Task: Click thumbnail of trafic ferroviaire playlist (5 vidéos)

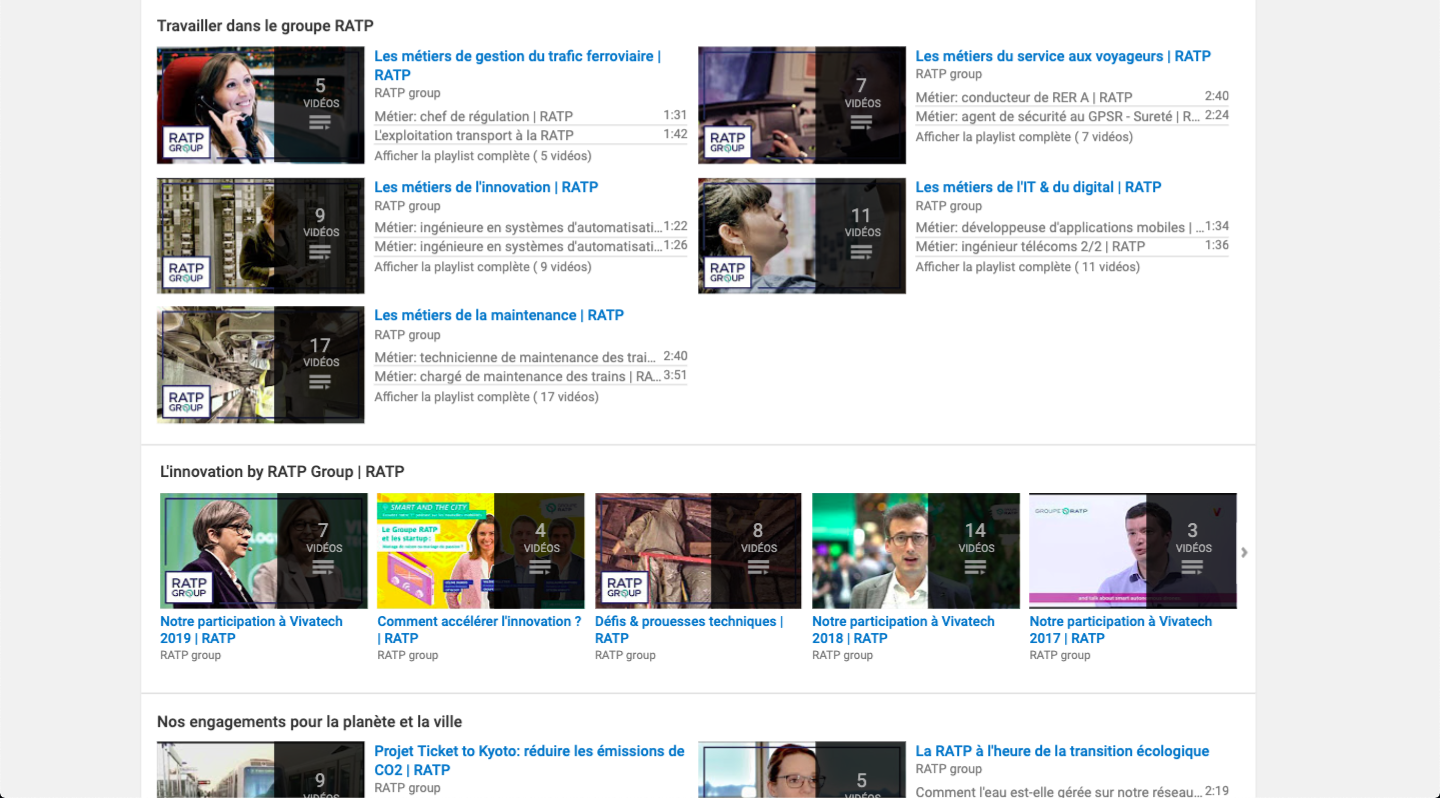Action: click(261, 105)
